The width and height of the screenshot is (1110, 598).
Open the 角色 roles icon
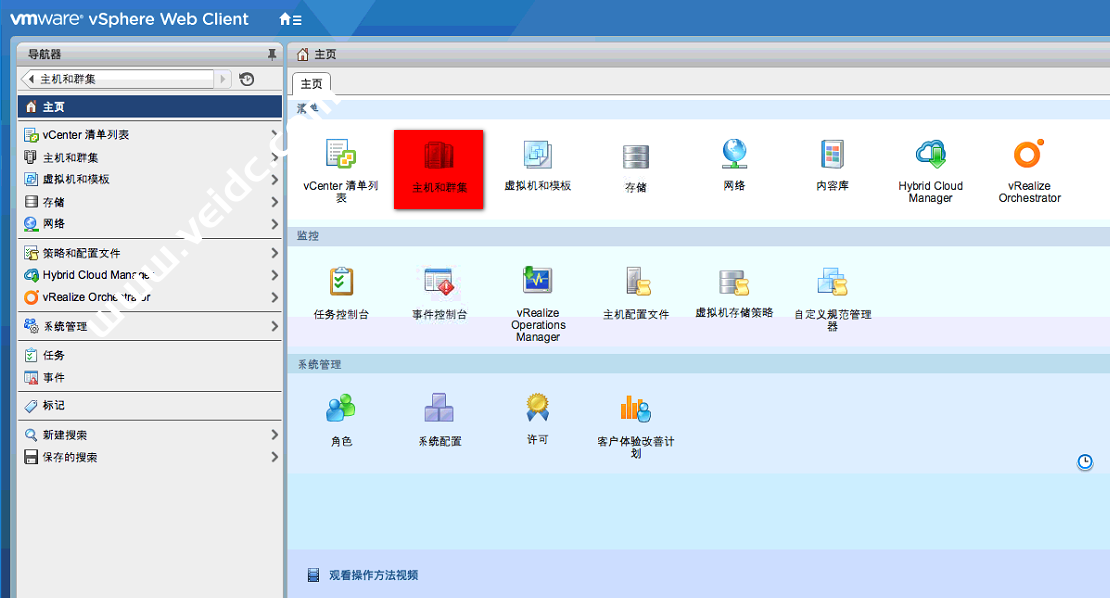341,408
